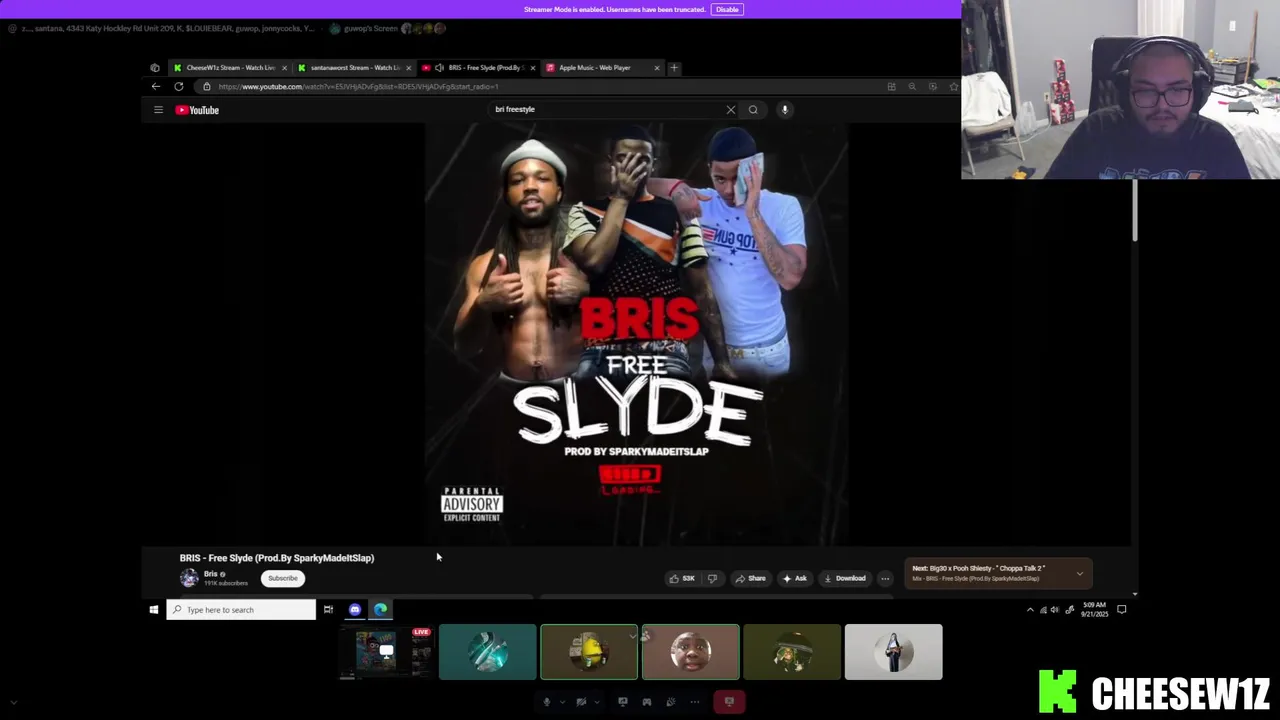This screenshot has width=1280, height=720.
Task: Select the yellow character participant tile
Action: coord(589,652)
